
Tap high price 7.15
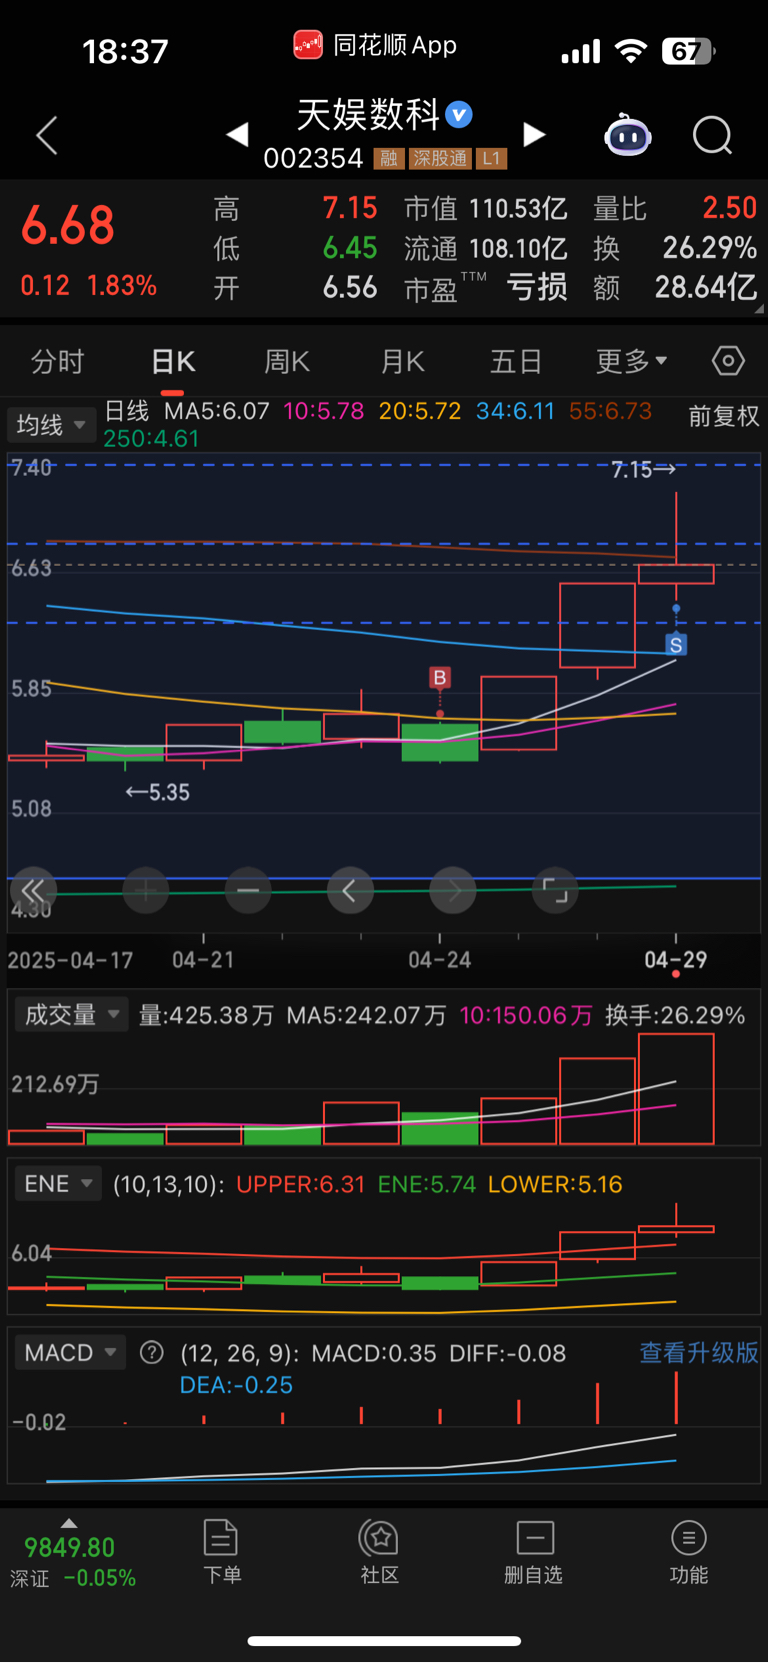coord(350,208)
